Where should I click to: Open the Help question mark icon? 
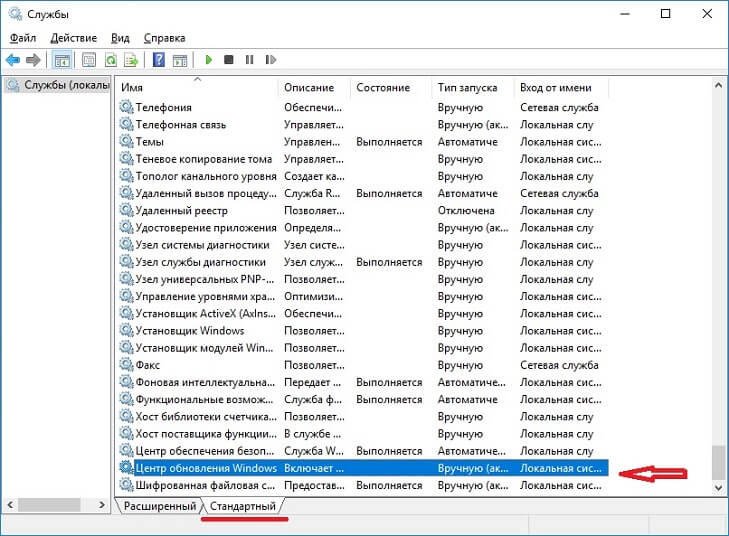coord(159,60)
